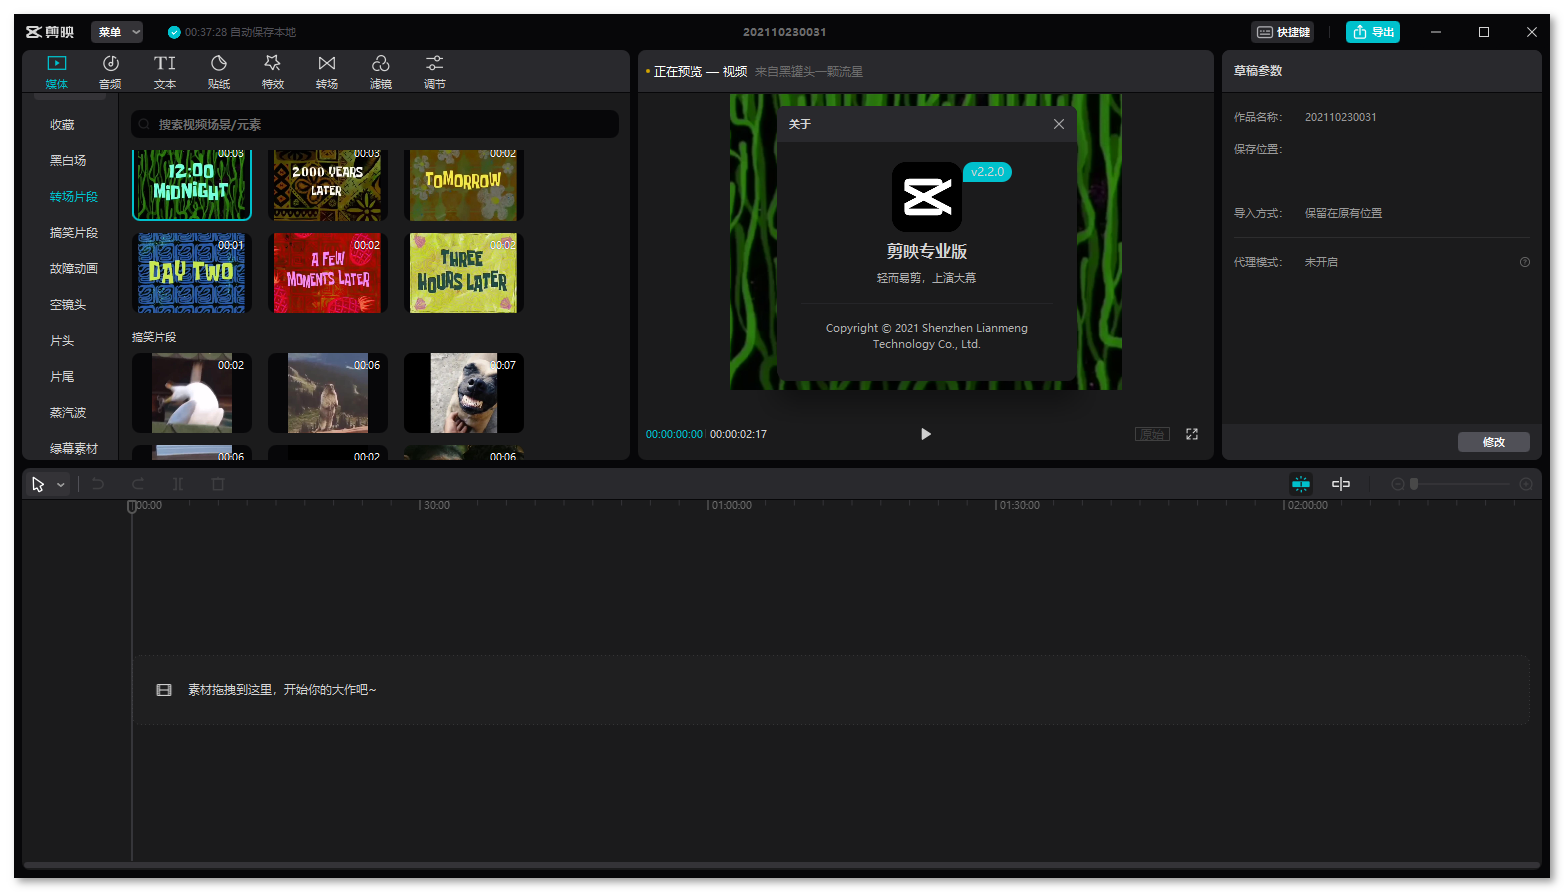Play the preview video
Screen dimensions: 1564x892
tap(926, 434)
